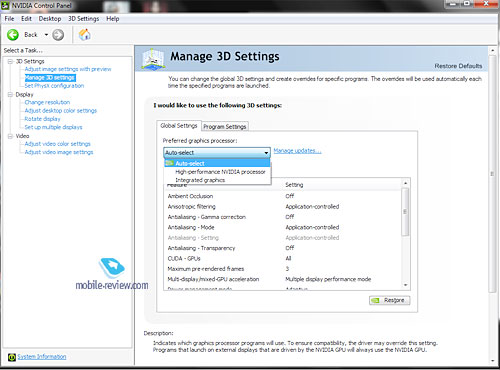Viewport: 500px width, 370px height.
Task: Open the File menu
Action: tap(9, 19)
